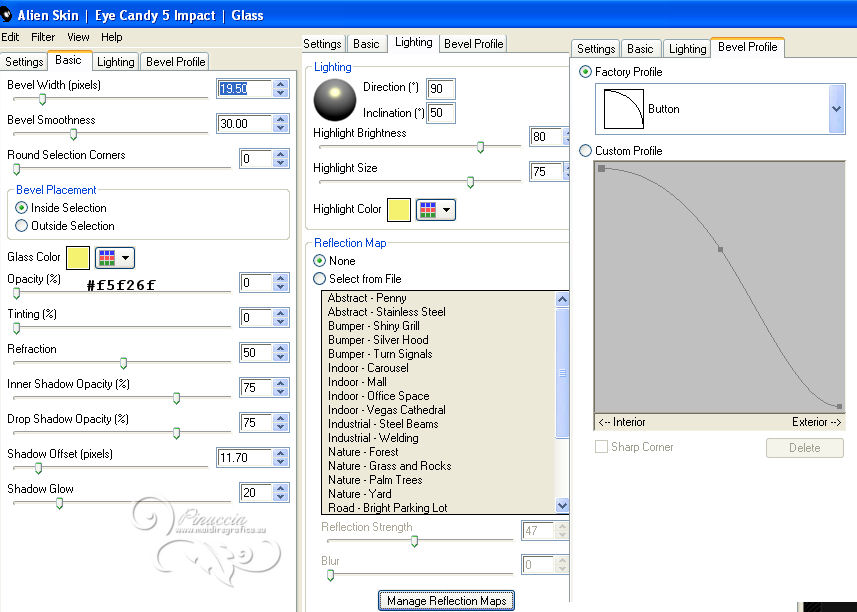Screen dimensions: 857x612
Task: Click the Glass Color palette grid icon
Action: pos(107,258)
